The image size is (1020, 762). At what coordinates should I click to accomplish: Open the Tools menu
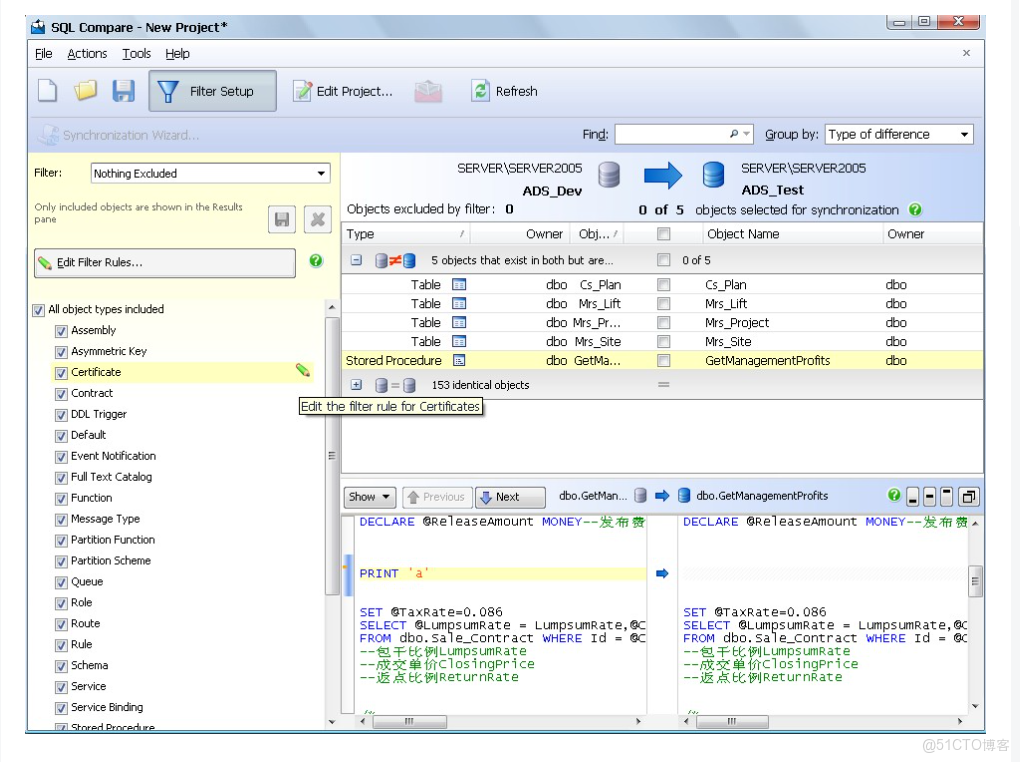point(136,54)
